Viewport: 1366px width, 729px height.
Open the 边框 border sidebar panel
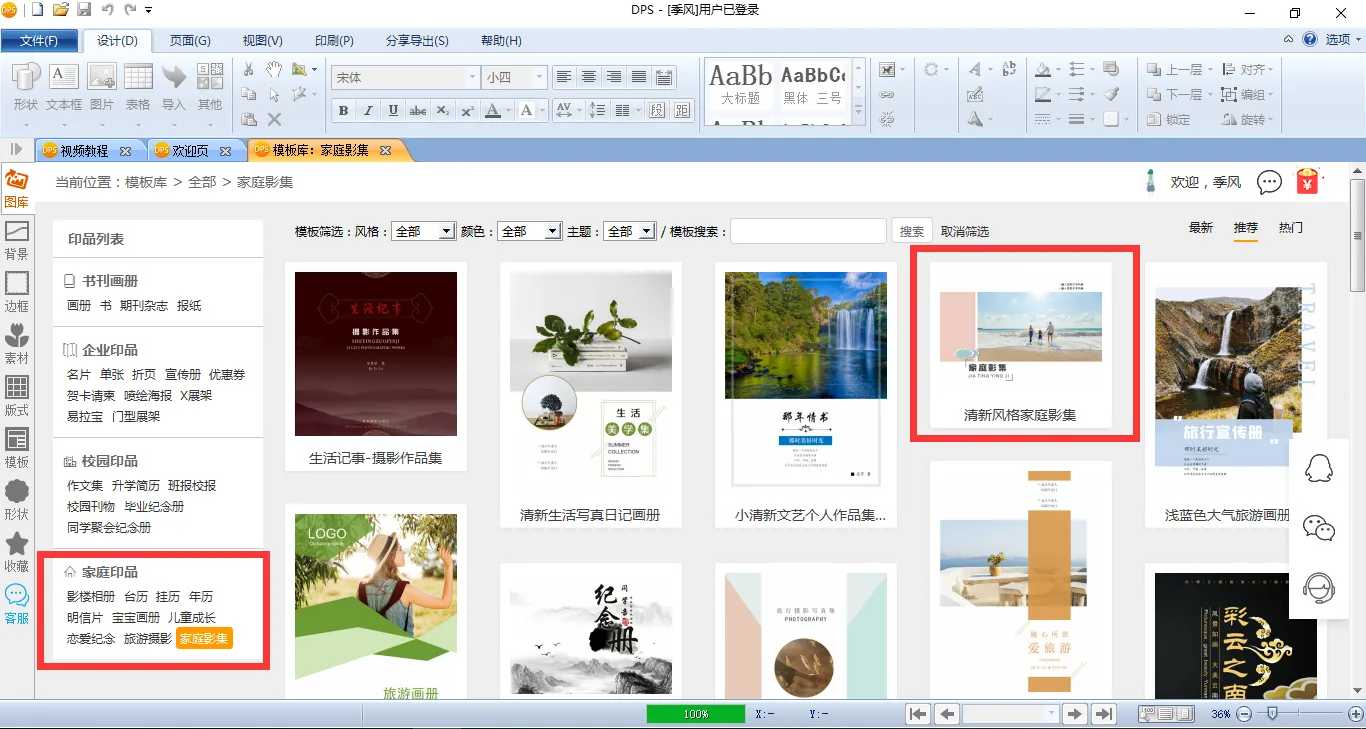[x=17, y=292]
